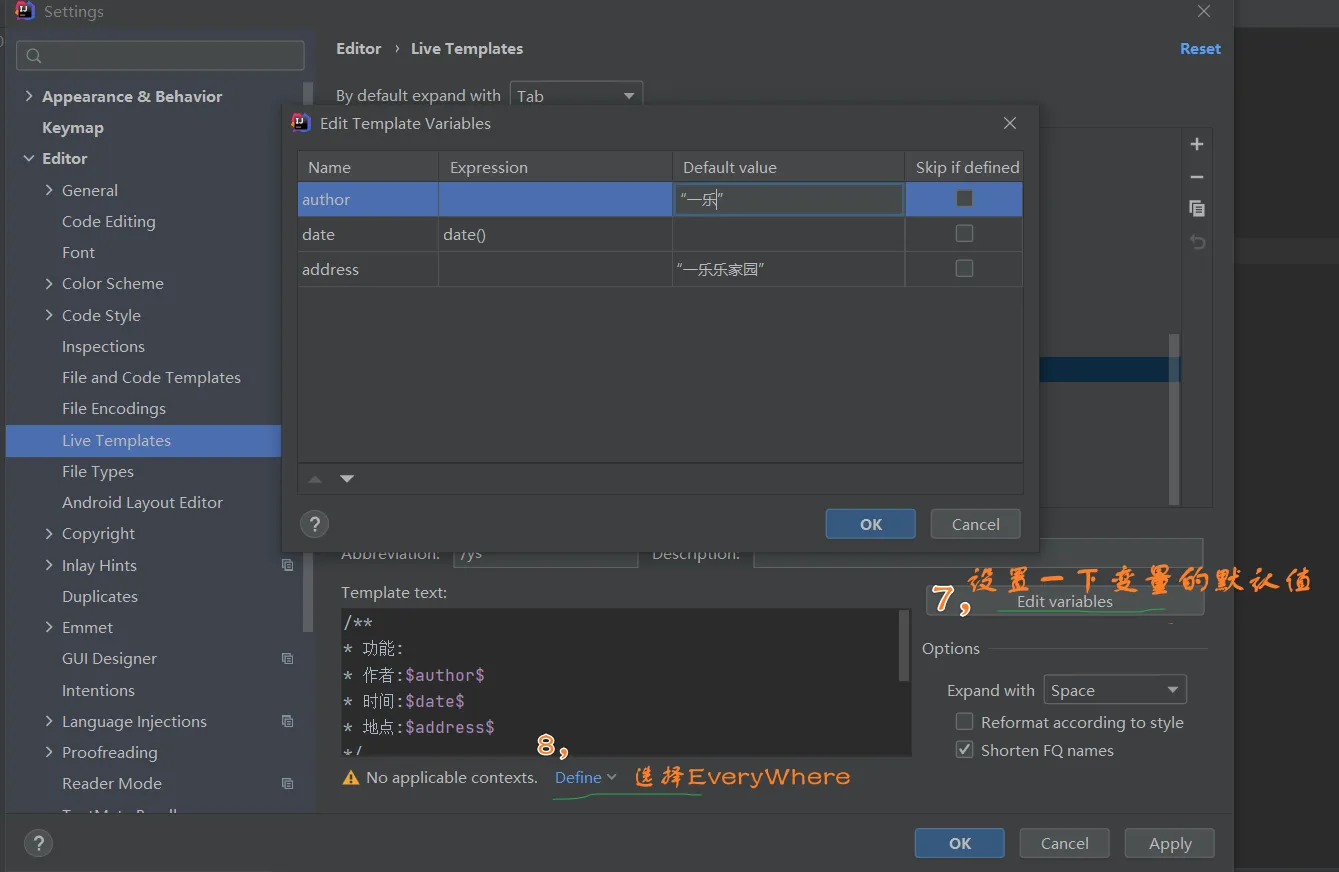Expand the Color Scheme node
The height and width of the screenshot is (872, 1339).
pos(49,284)
